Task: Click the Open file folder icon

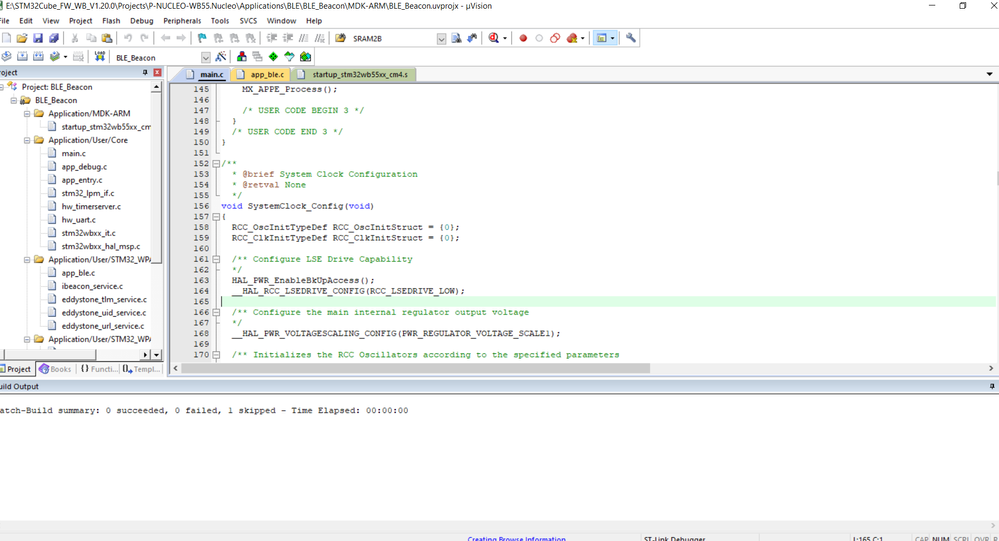Action: [x=22, y=38]
